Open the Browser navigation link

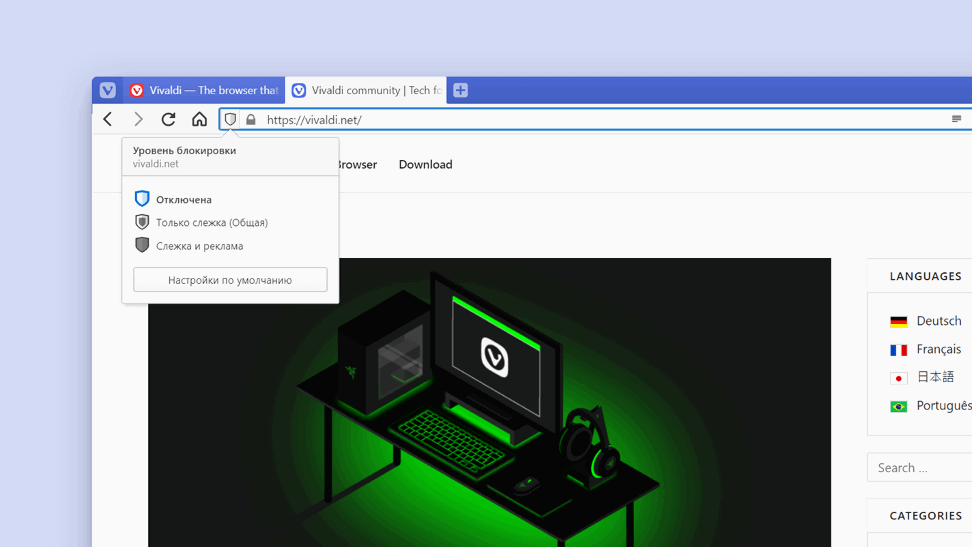(358, 164)
